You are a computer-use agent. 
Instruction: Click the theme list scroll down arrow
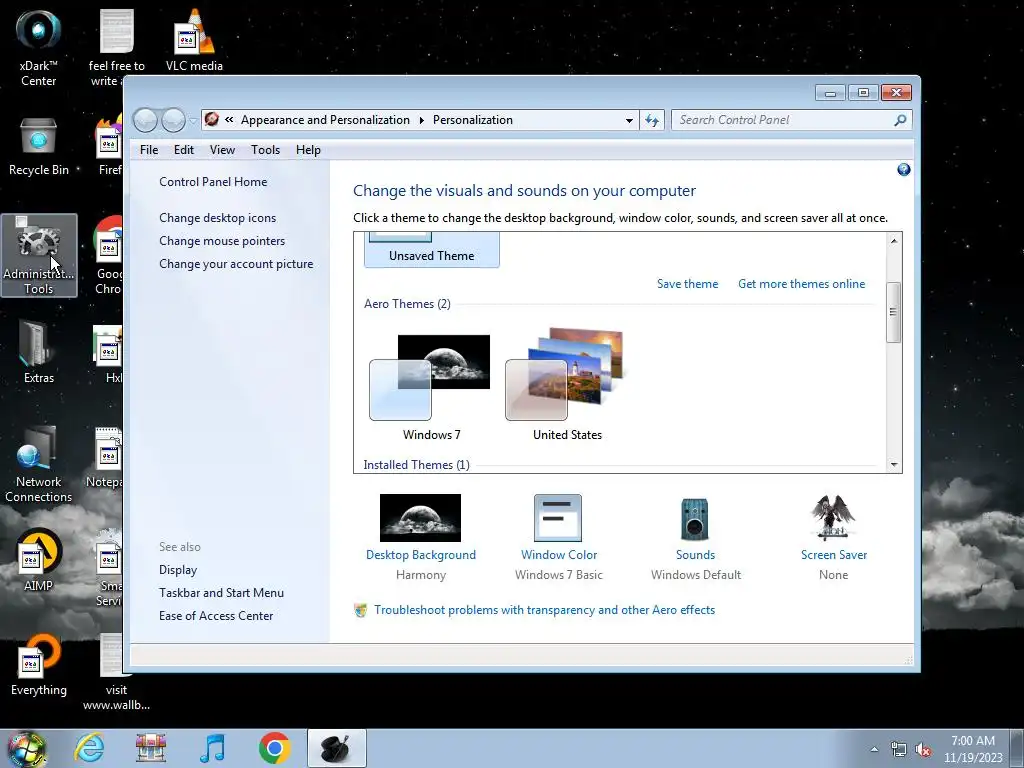tap(894, 464)
